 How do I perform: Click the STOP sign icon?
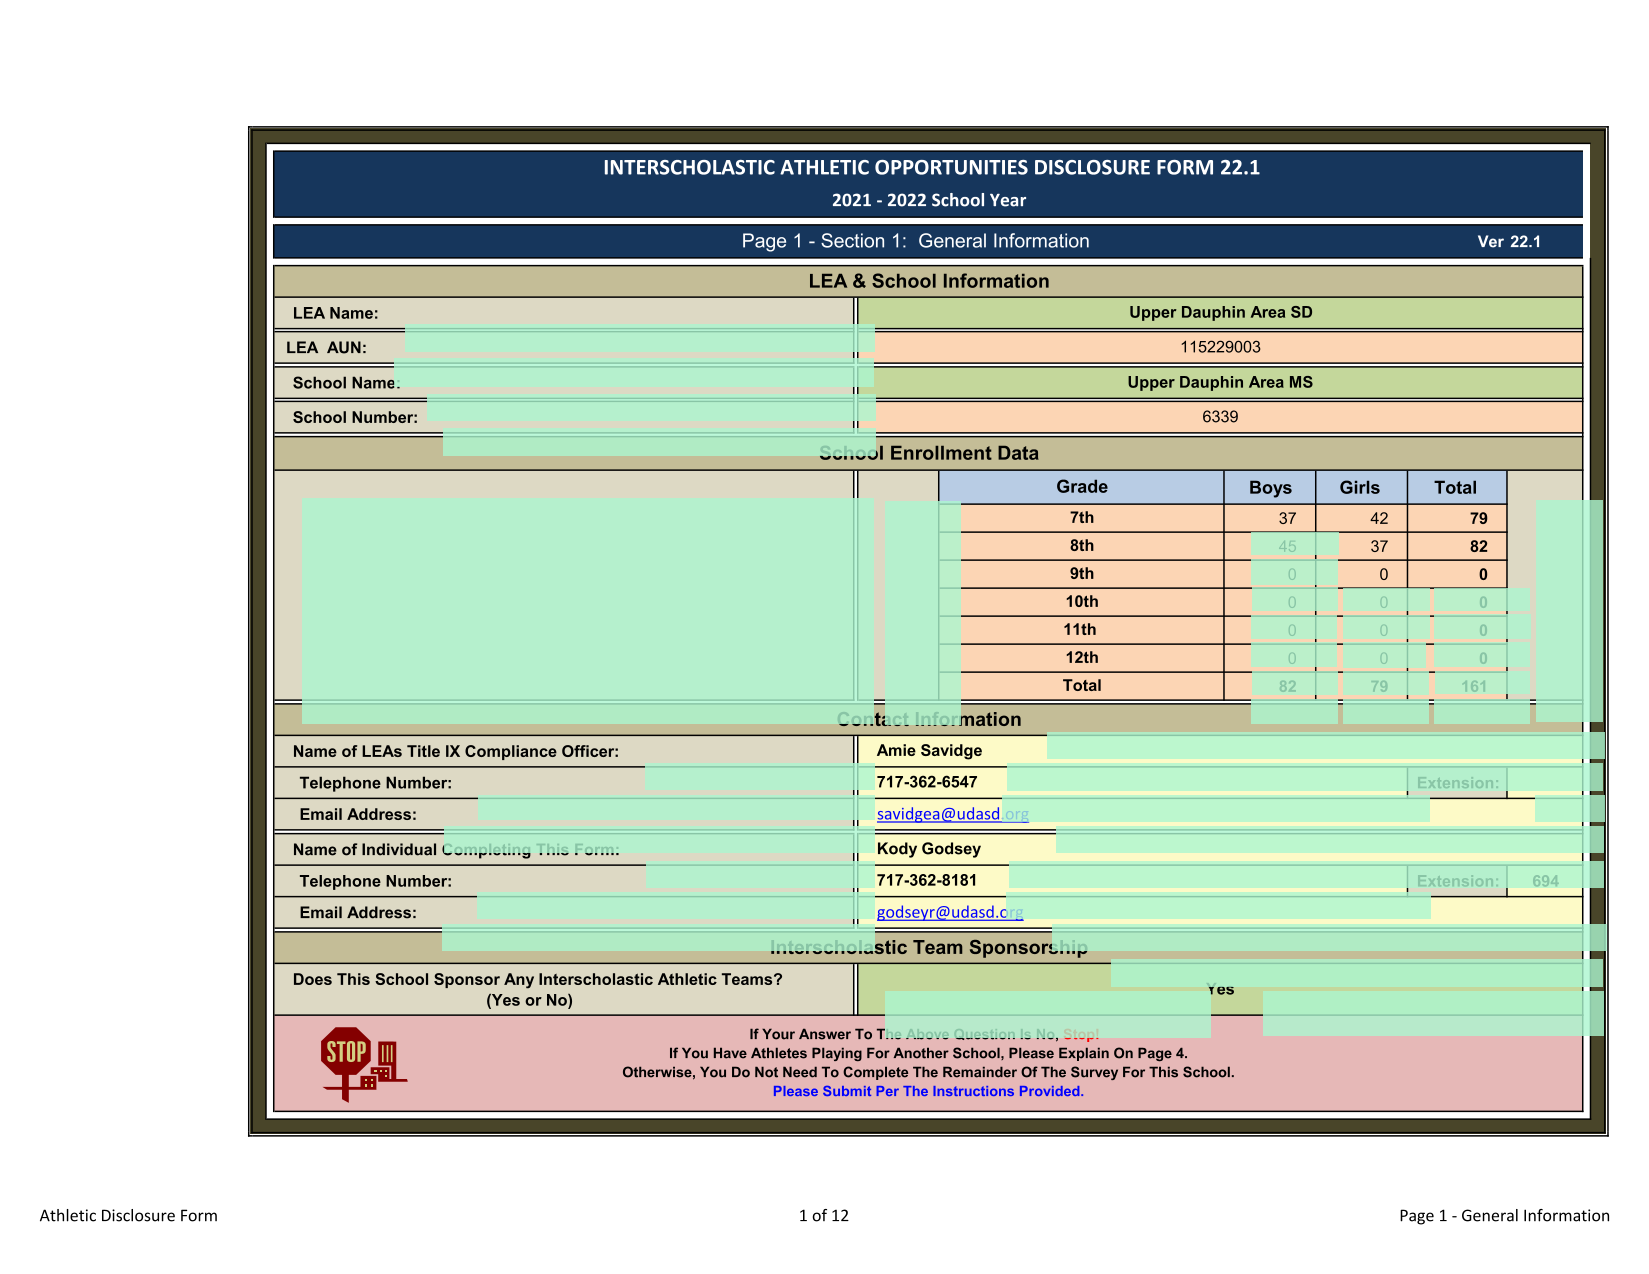[363, 1064]
